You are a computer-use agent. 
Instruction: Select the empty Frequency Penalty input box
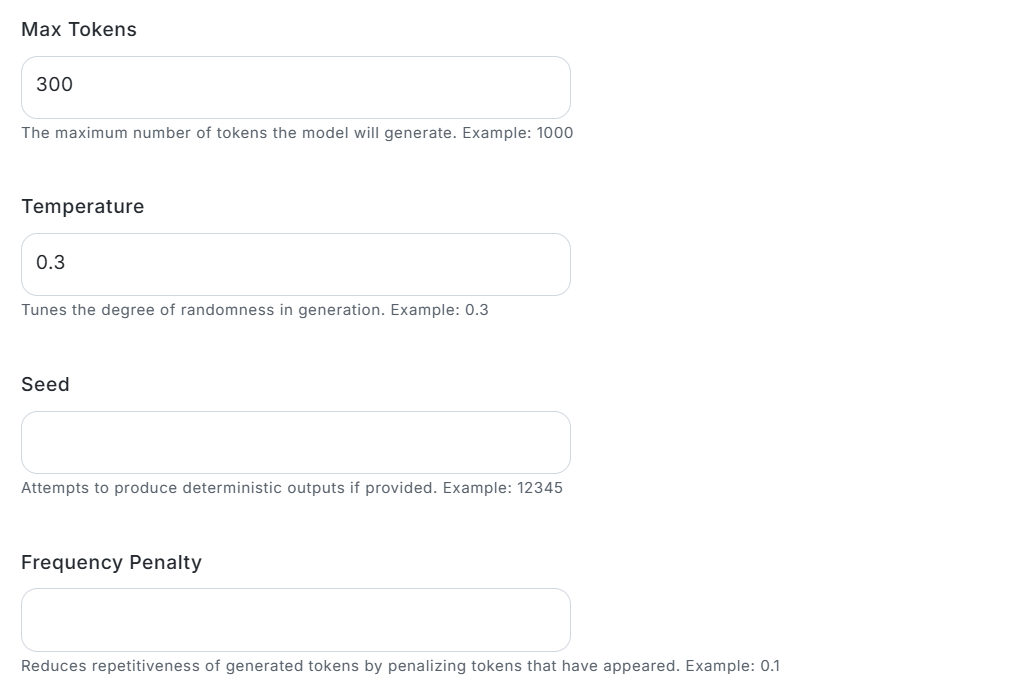pos(296,620)
